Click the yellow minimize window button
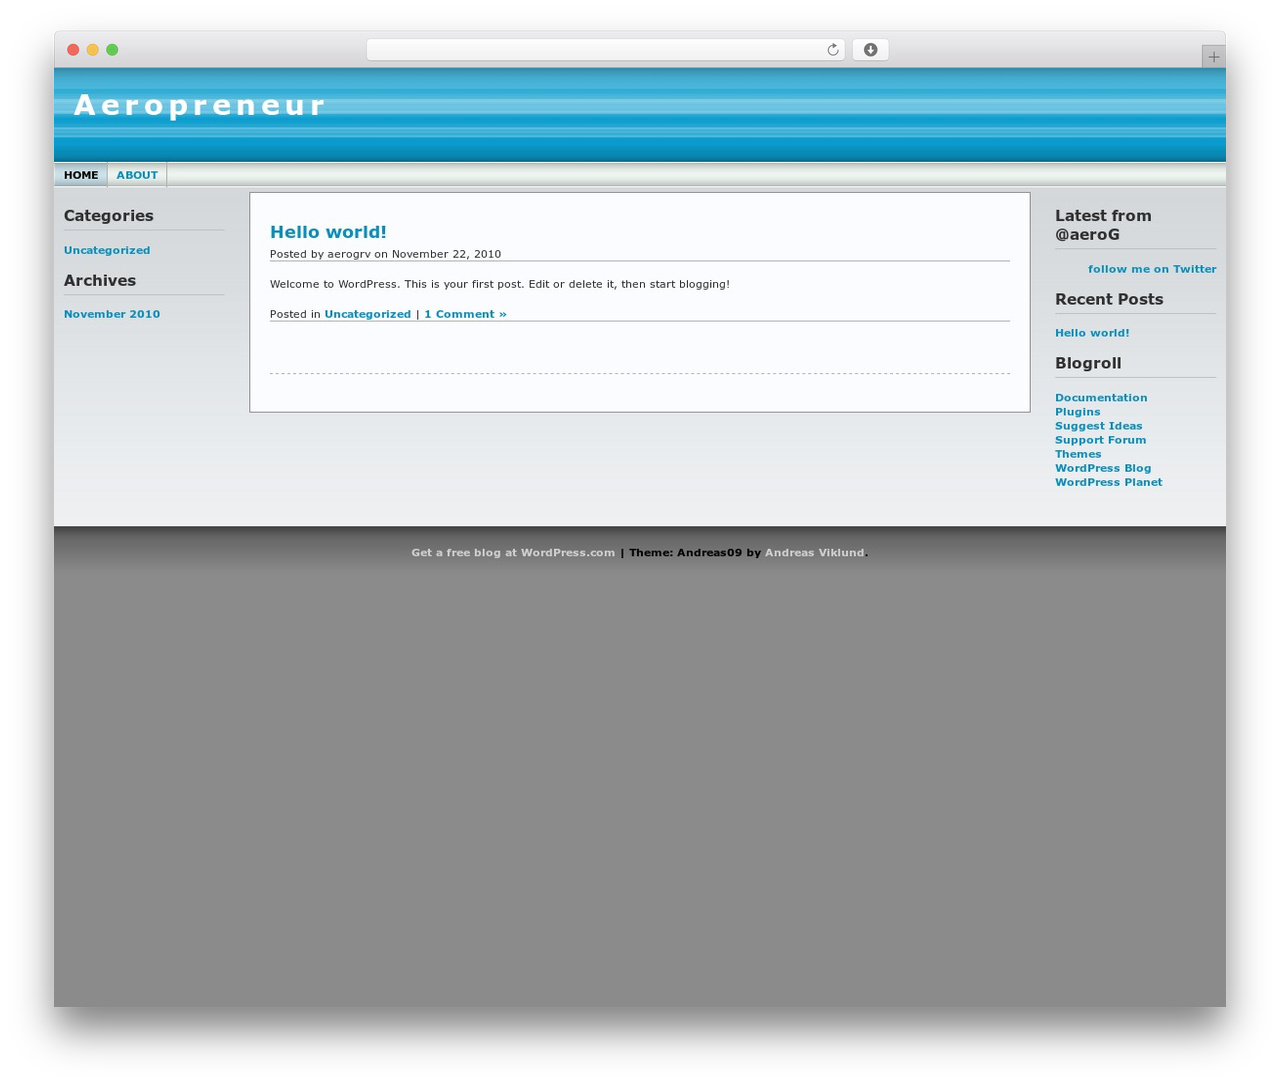This screenshot has height=1084, width=1280. tap(93, 50)
